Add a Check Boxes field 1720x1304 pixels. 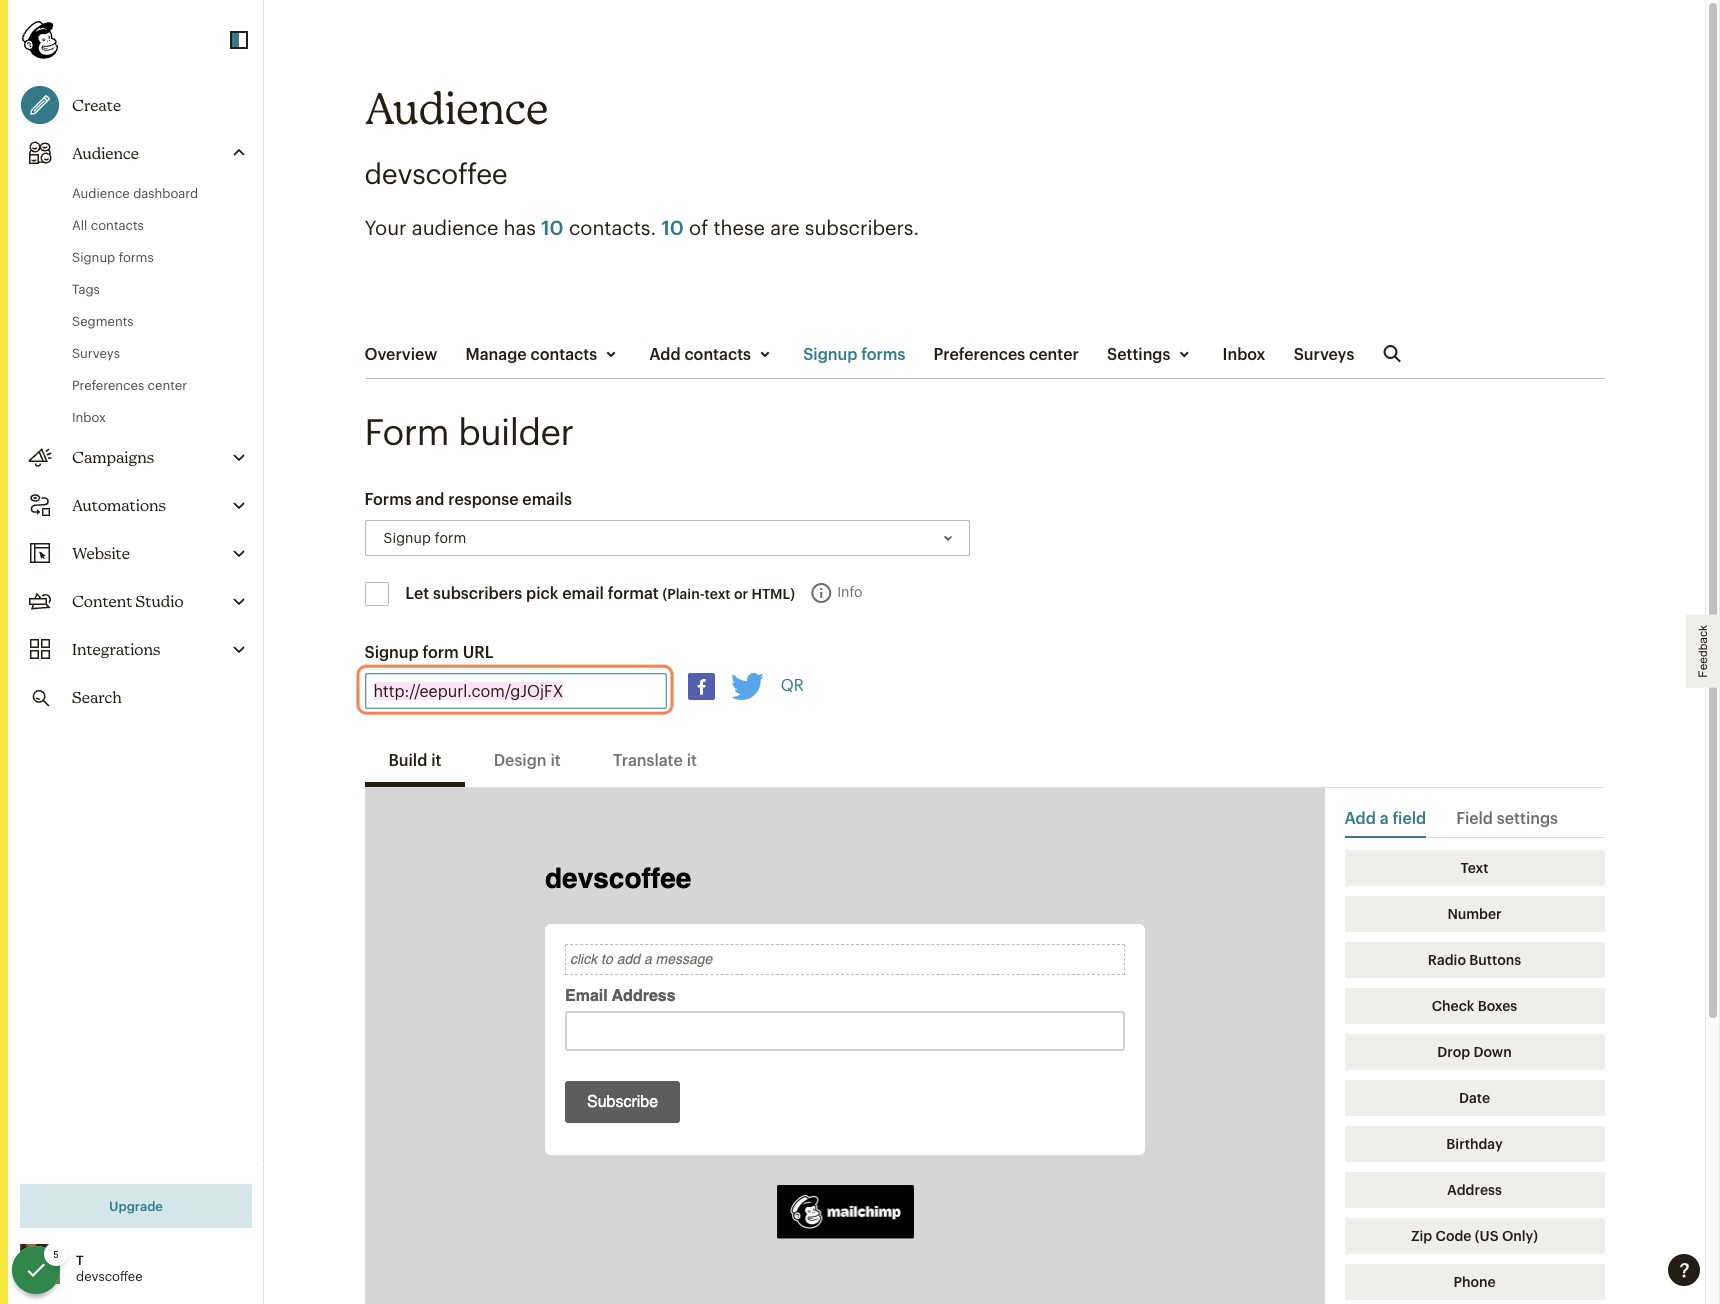point(1474,1006)
